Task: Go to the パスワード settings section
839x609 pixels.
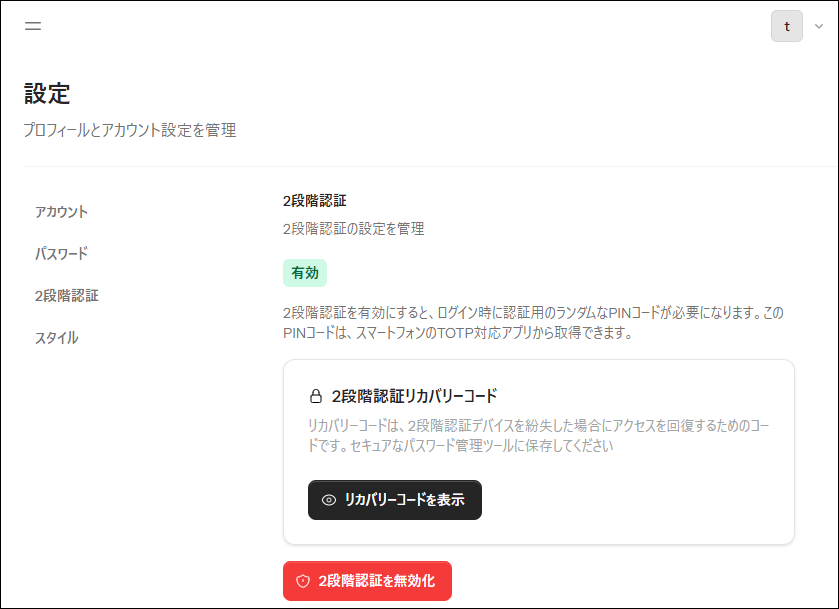Action: tap(62, 254)
